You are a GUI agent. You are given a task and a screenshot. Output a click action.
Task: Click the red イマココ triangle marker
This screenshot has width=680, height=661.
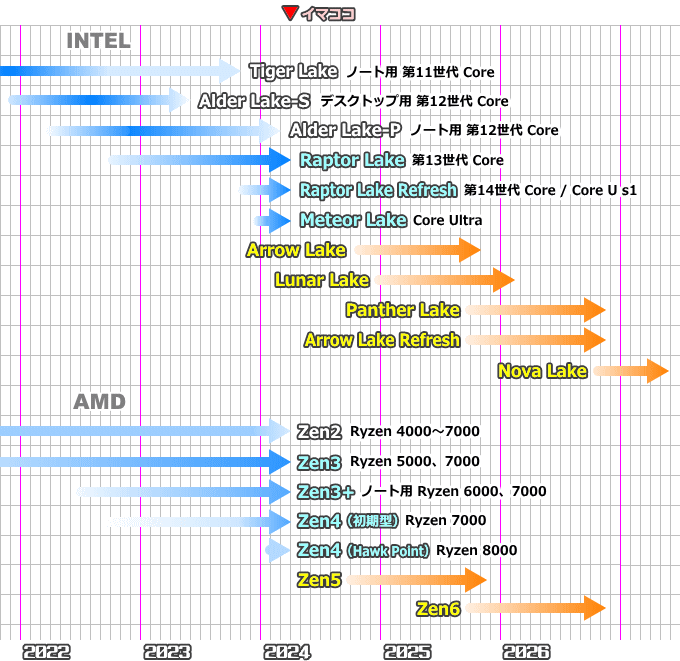pos(290,13)
